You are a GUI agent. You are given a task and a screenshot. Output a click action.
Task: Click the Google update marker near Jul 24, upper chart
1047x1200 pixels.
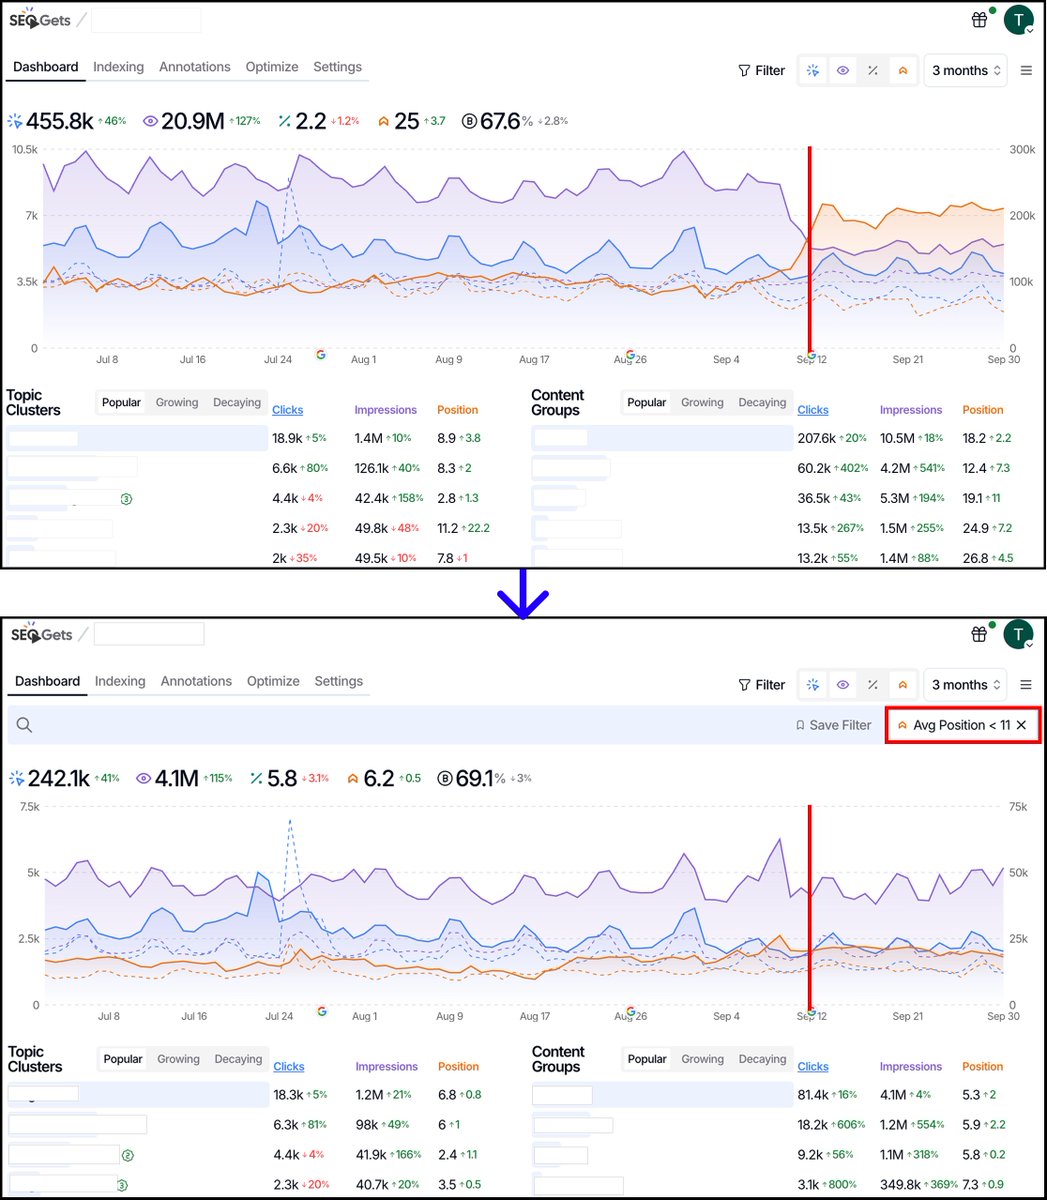[321, 354]
